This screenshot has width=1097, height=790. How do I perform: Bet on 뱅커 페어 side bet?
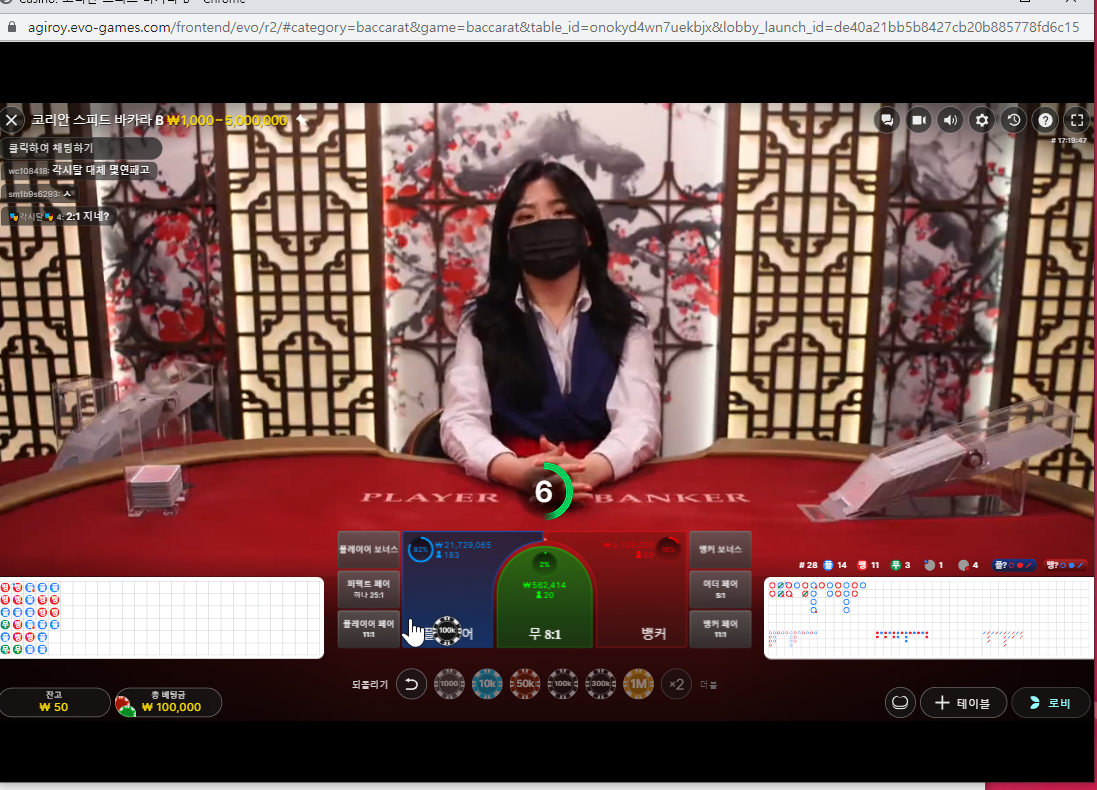coord(721,628)
